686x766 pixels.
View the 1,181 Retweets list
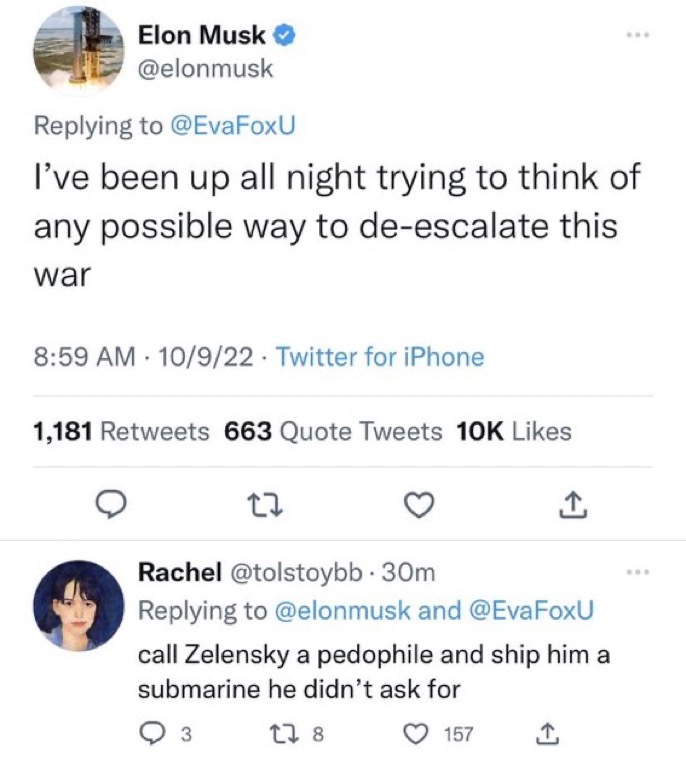pos(121,432)
